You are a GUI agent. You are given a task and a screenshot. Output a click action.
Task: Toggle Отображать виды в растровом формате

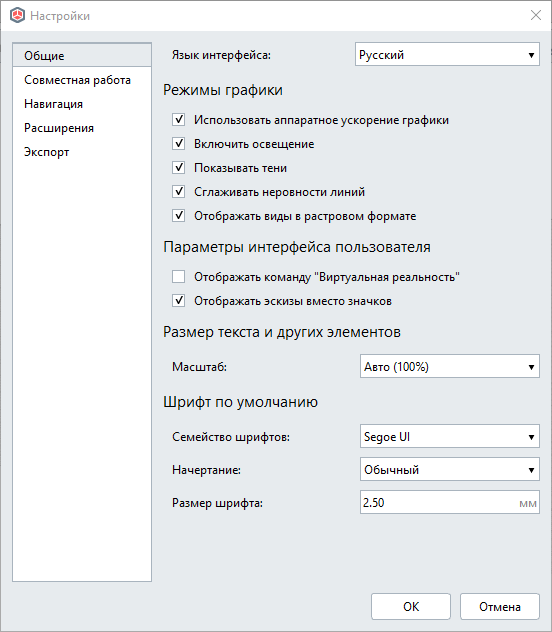click(x=178, y=216)
